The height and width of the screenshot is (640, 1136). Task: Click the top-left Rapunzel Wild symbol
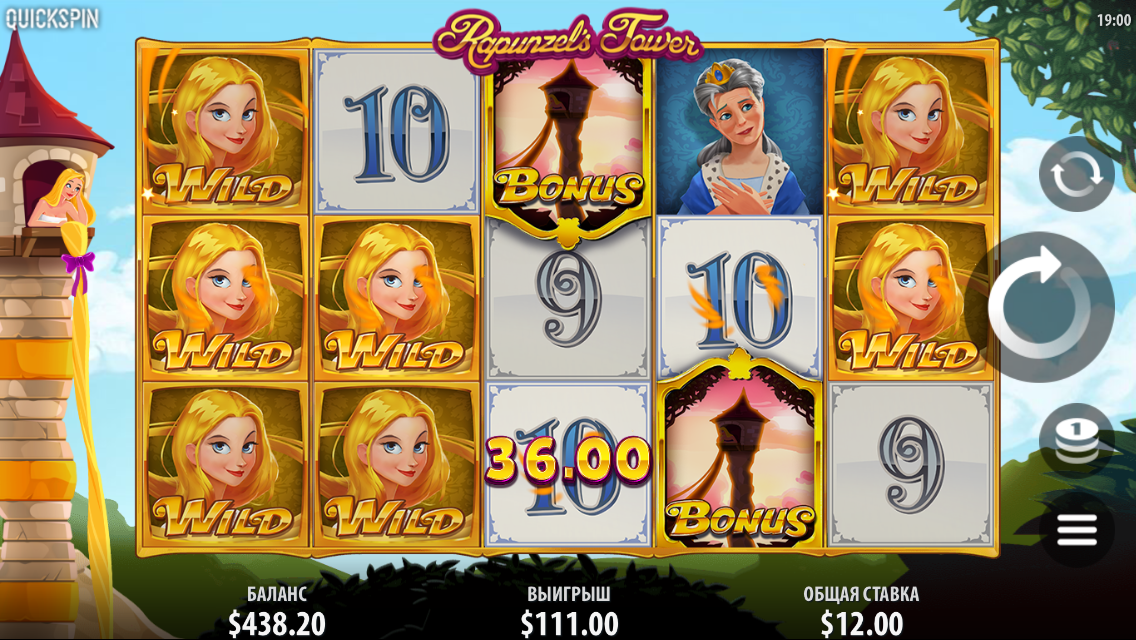point(225,131)
